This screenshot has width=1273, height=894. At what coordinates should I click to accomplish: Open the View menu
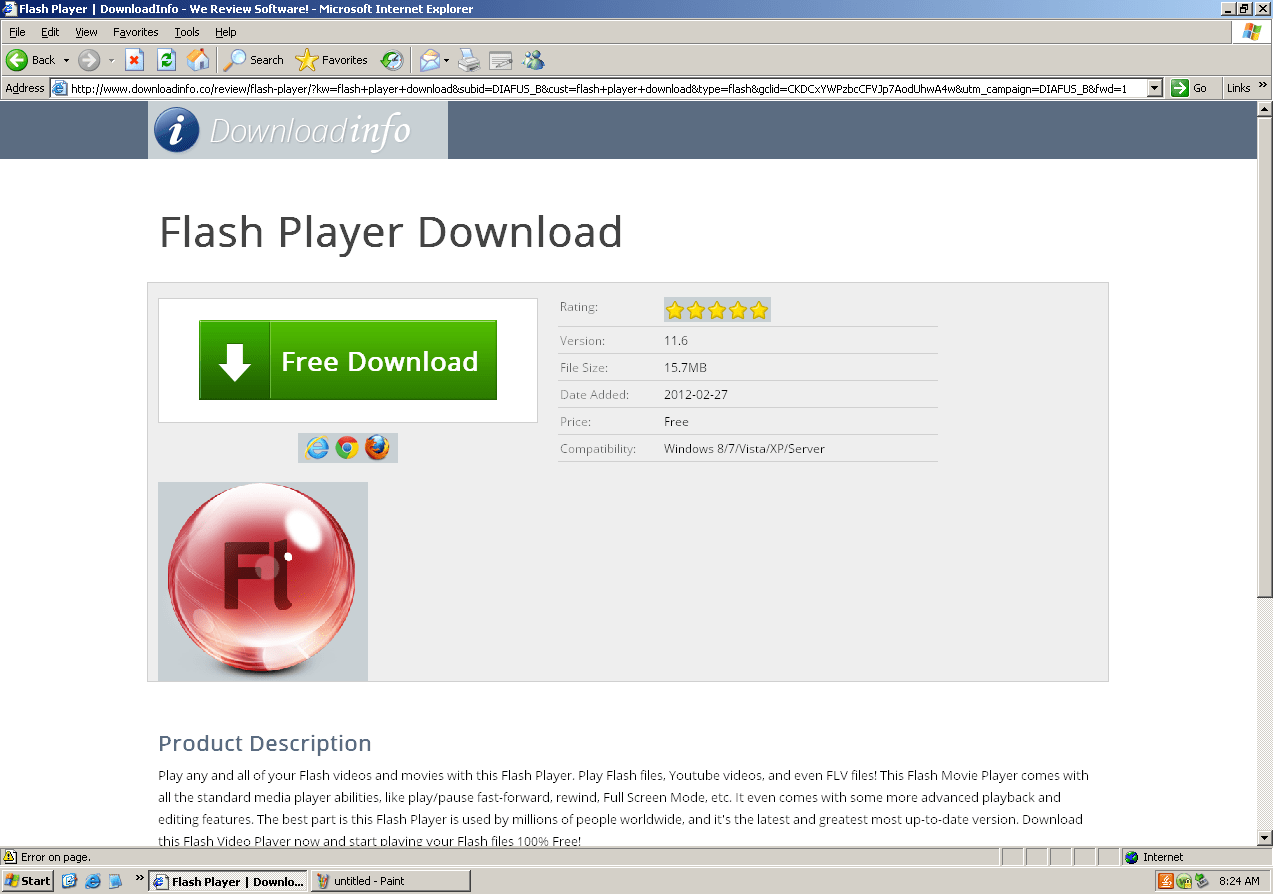(x=86, y=32)
